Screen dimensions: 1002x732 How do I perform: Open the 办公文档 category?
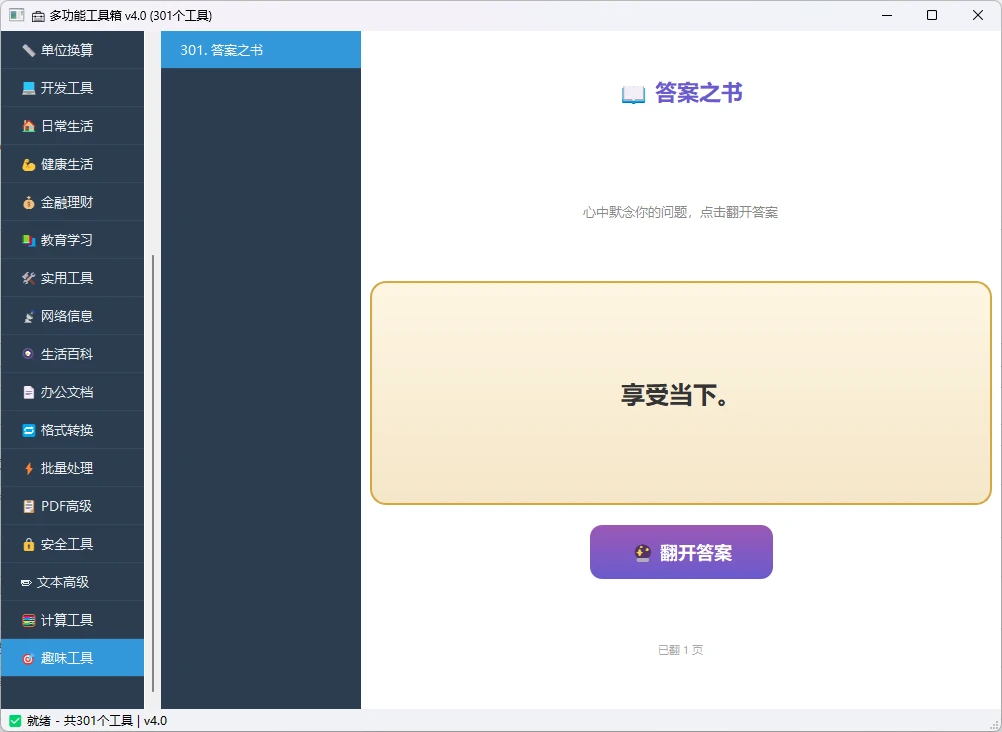tap(72, 392)
